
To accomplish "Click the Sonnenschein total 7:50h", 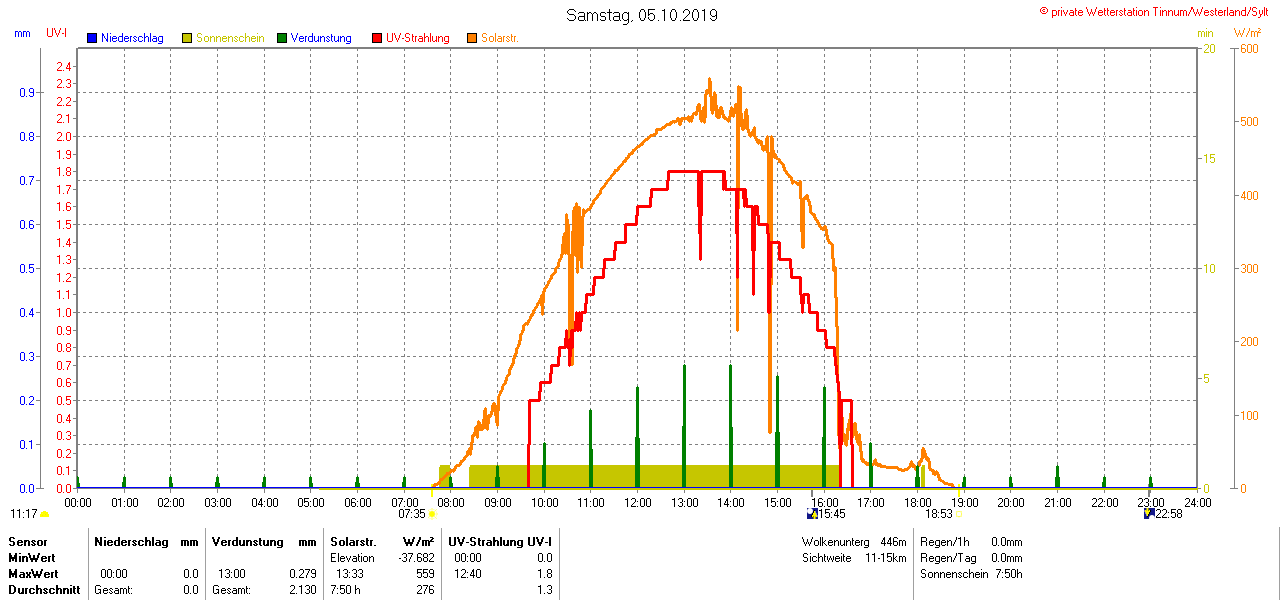I will point(1007,574).
